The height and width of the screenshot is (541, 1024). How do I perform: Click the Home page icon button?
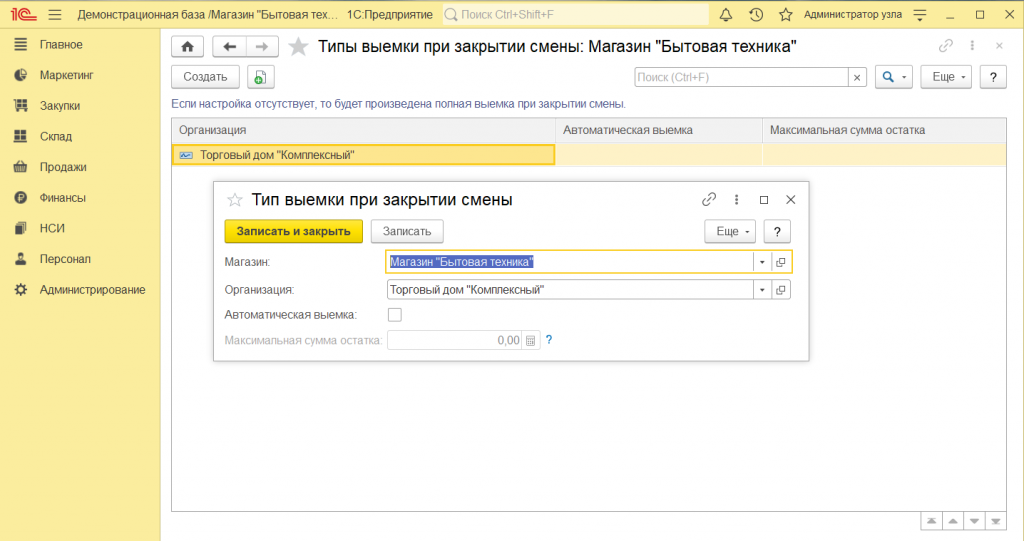[x=187, y=47]
